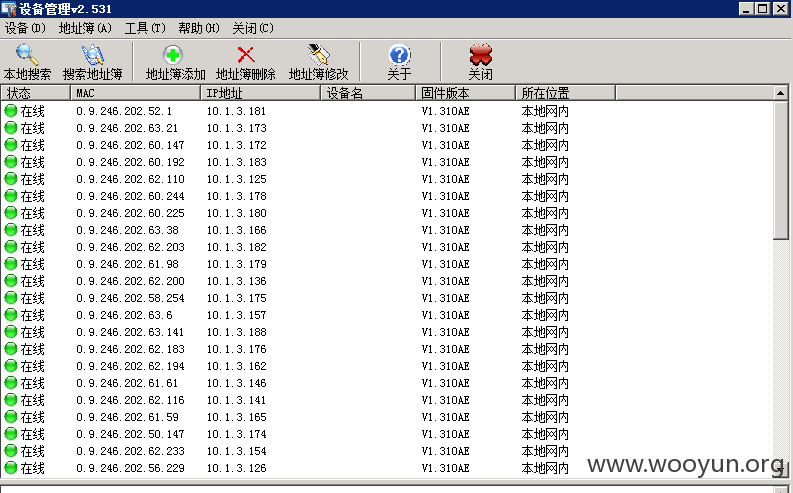
Task: Click green status icon for 10.1.3.172
Action: point(11,145)
